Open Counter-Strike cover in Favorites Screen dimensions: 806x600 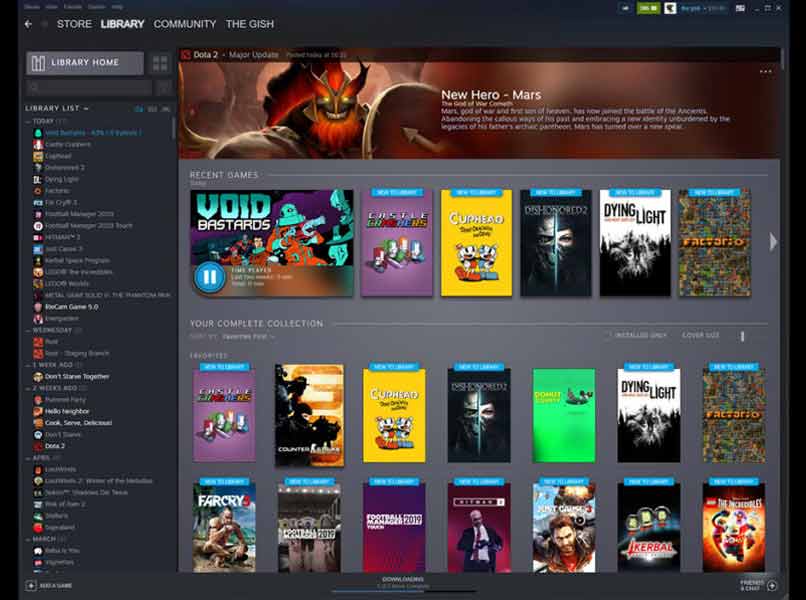[309, 415]
